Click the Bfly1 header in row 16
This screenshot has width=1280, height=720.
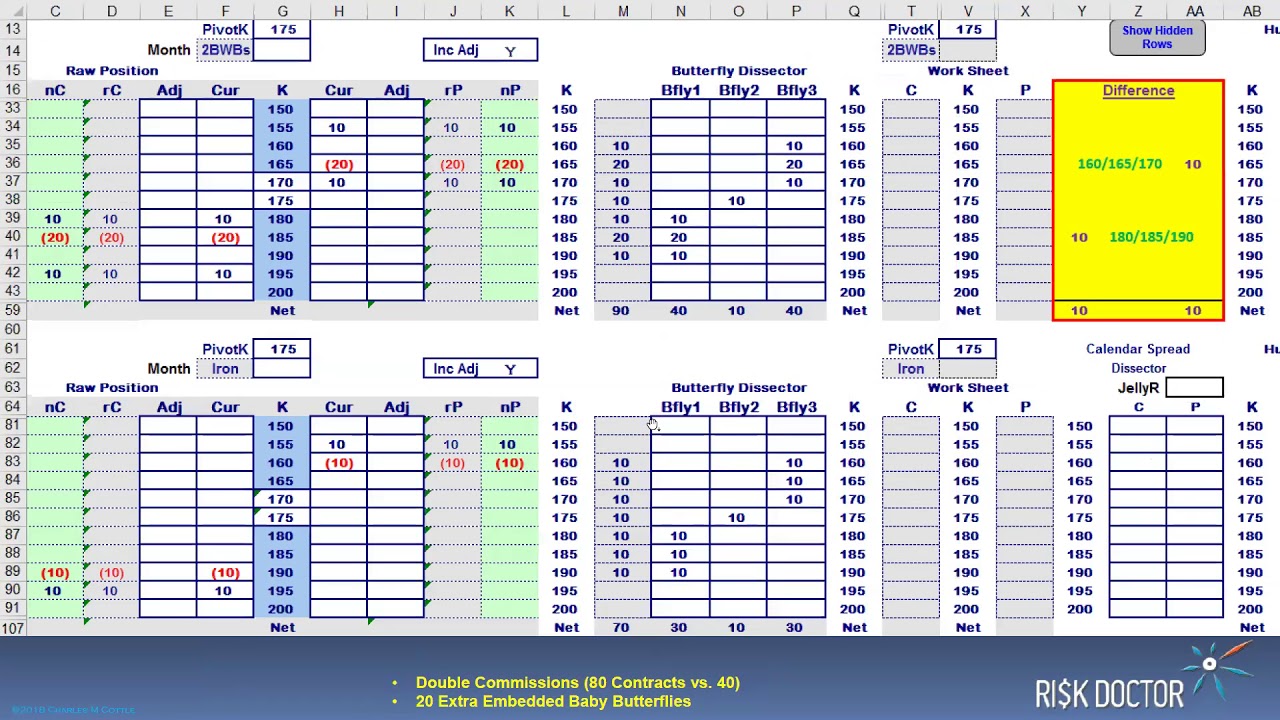[680, 91]
